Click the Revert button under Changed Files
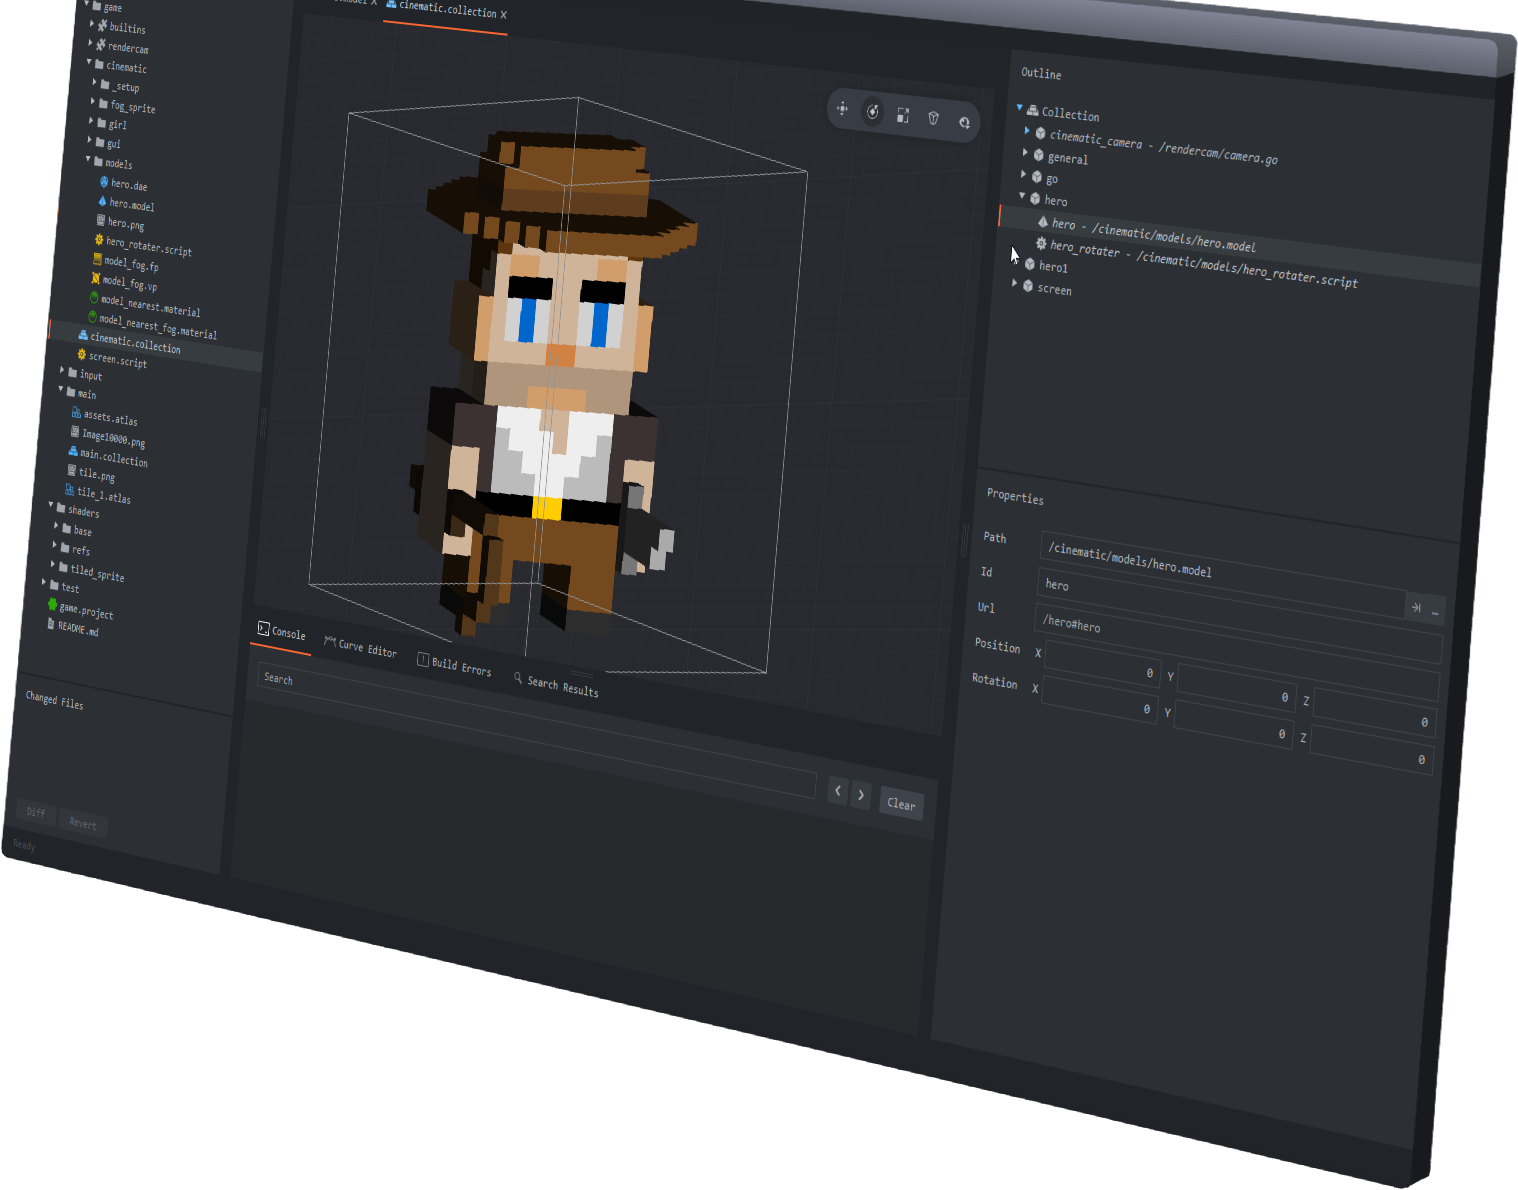 point(83,823)
